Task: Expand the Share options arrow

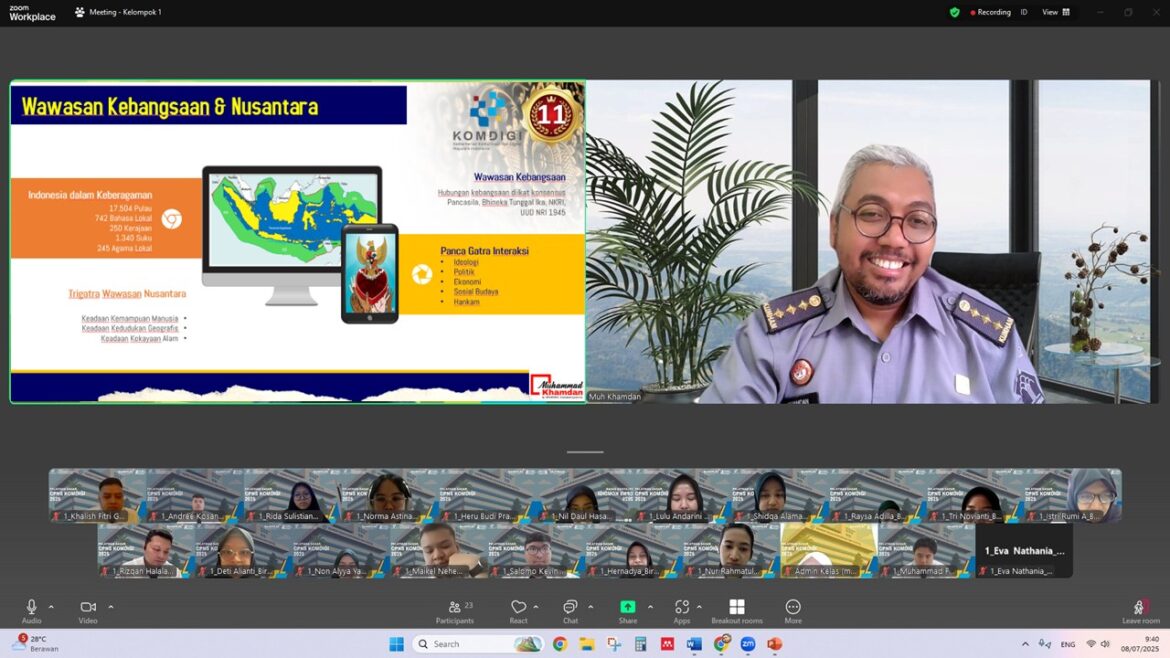Action: 650,607
